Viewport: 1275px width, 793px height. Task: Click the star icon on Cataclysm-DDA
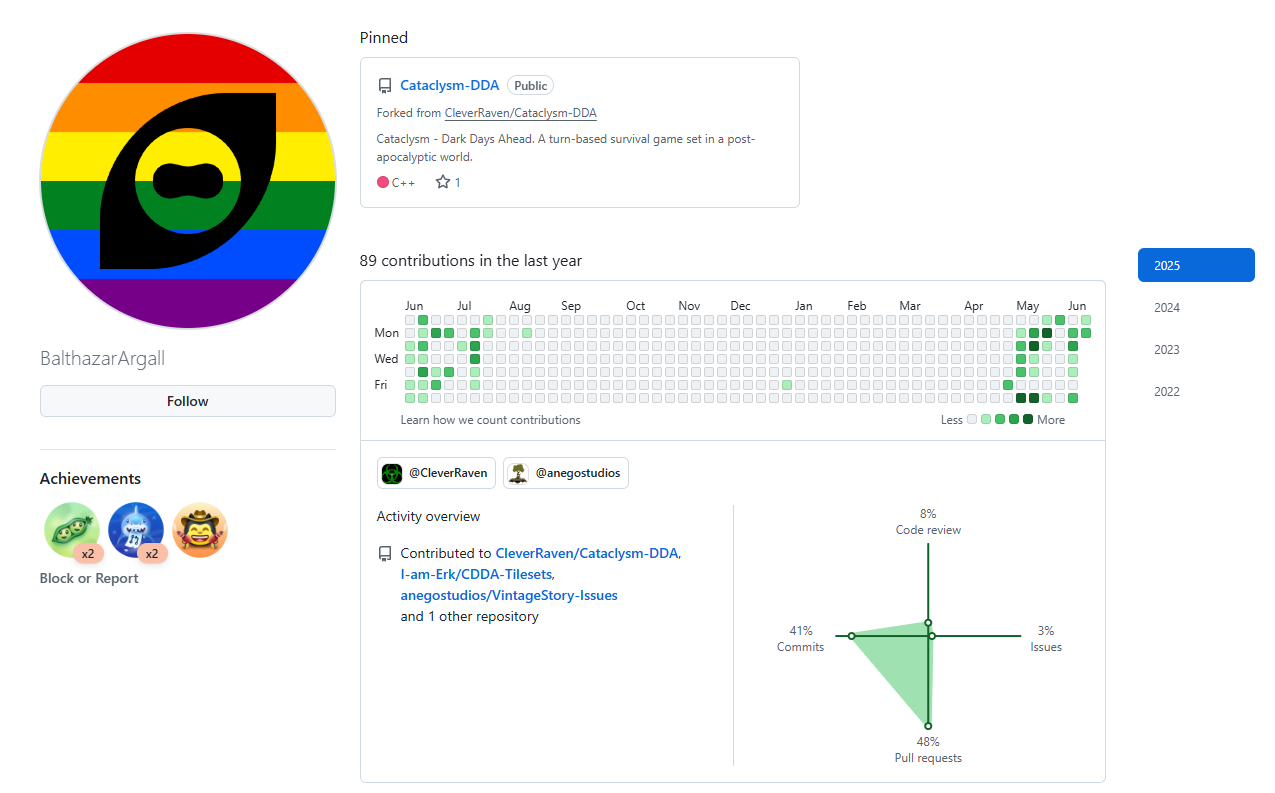click(443, 182)
